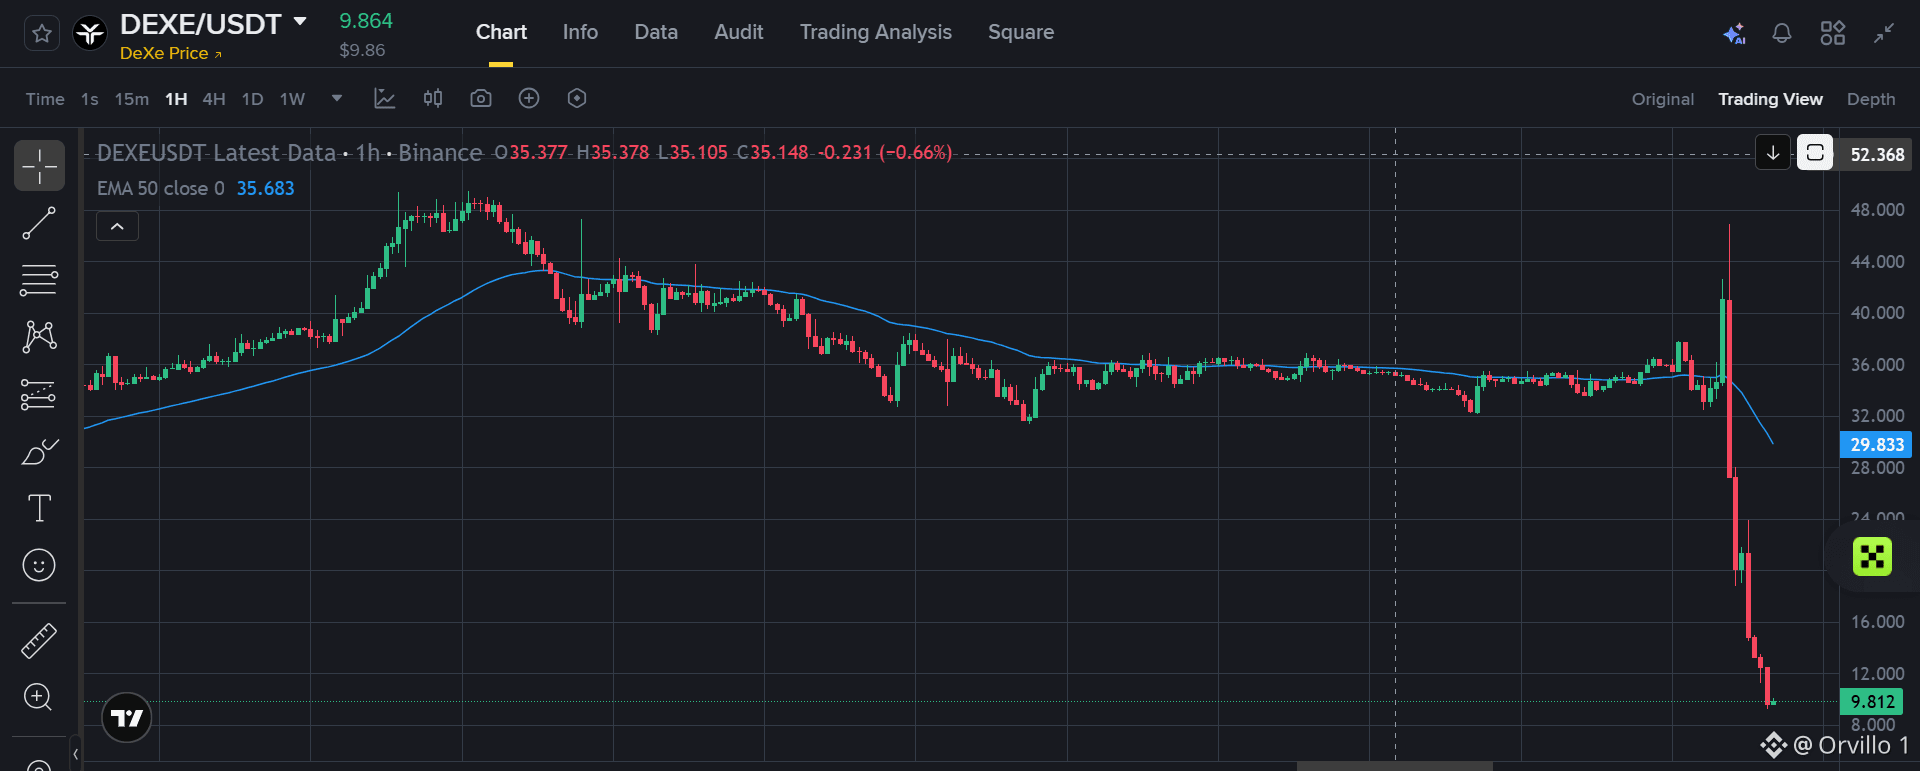Take a chart snapshot with camera icon
The height and width of the screenshot is (771, 1920).
pos(481,98)
